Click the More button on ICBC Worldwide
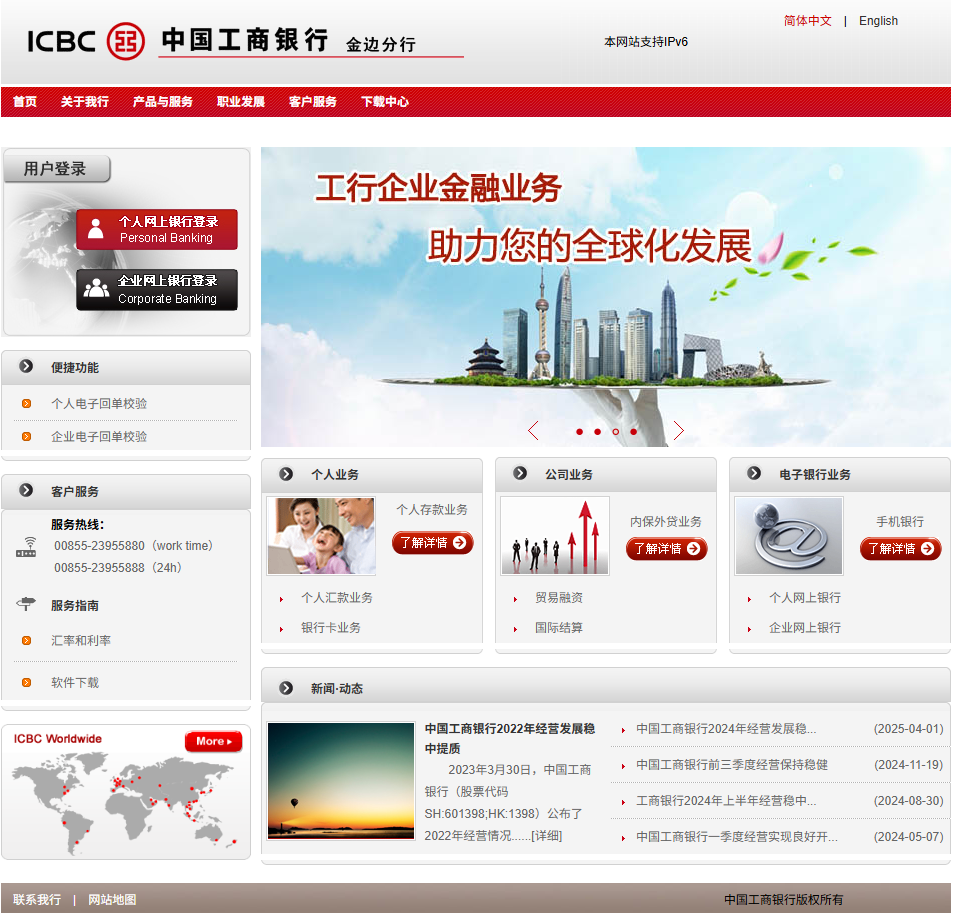Image resolution: width=954 pixels, height=916 pixels. pos(214,742)
